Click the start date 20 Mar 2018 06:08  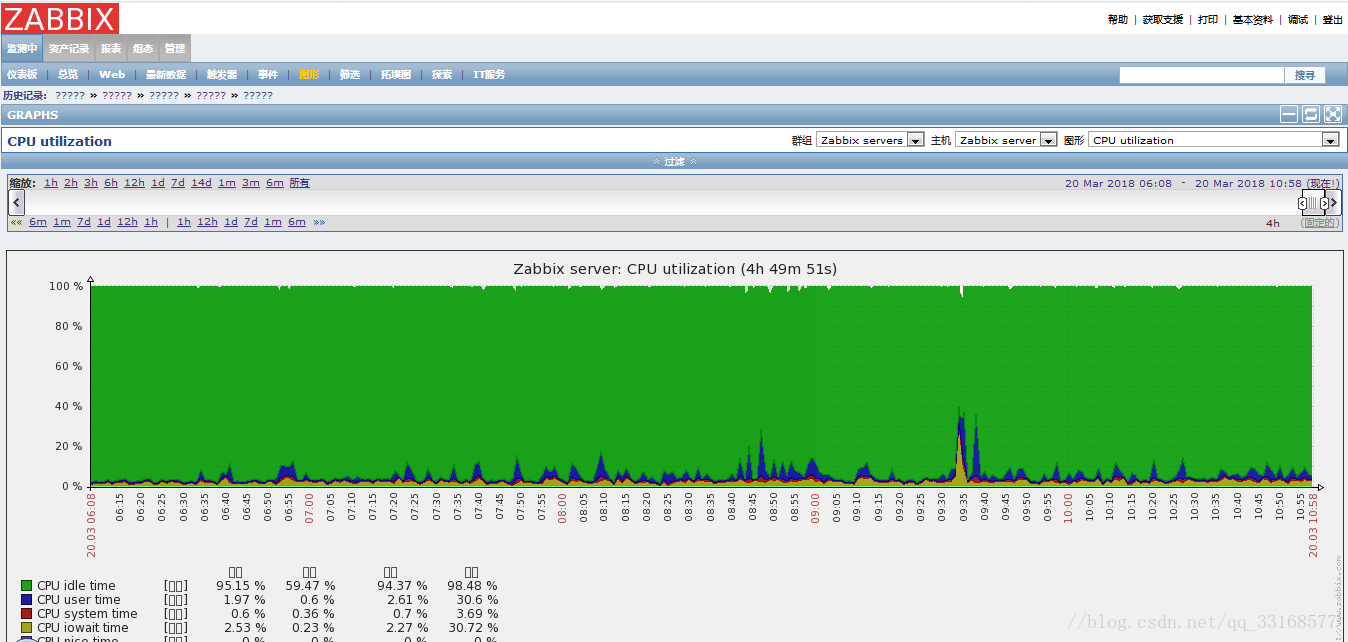pyautogui.click(x=1118, y=183)
